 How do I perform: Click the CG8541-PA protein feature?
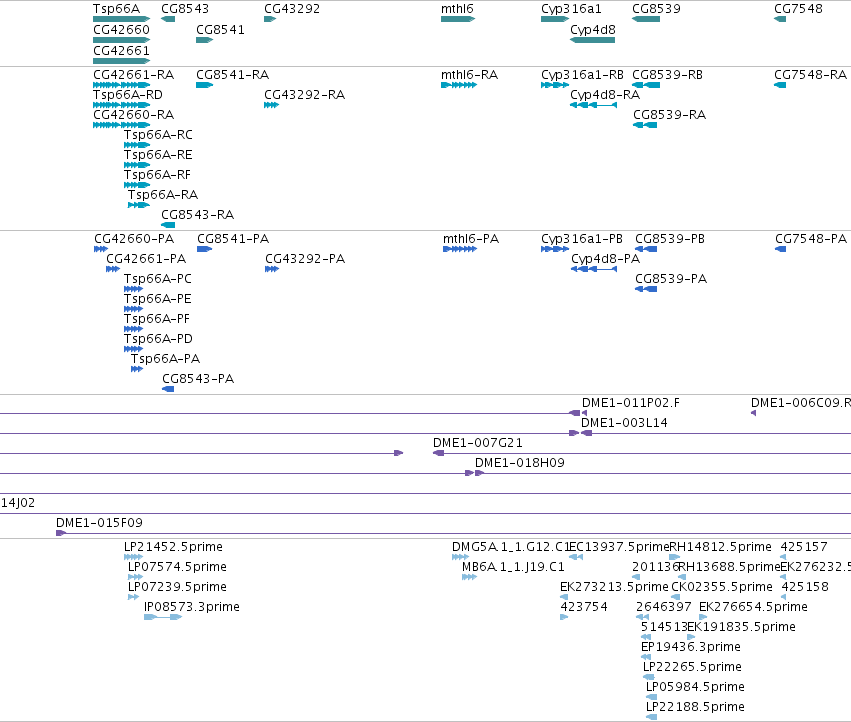205,249
